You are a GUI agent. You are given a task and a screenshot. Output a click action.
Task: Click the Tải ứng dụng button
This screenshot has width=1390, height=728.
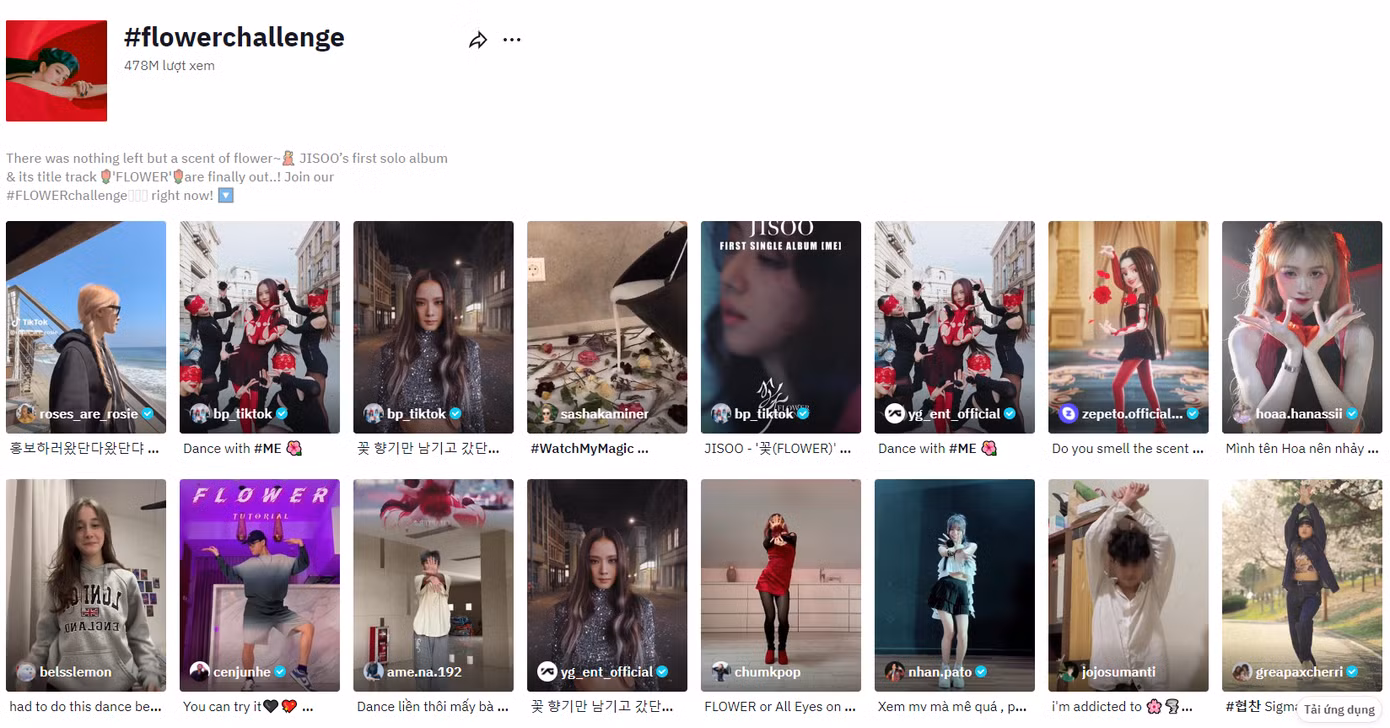point(1339,710)
